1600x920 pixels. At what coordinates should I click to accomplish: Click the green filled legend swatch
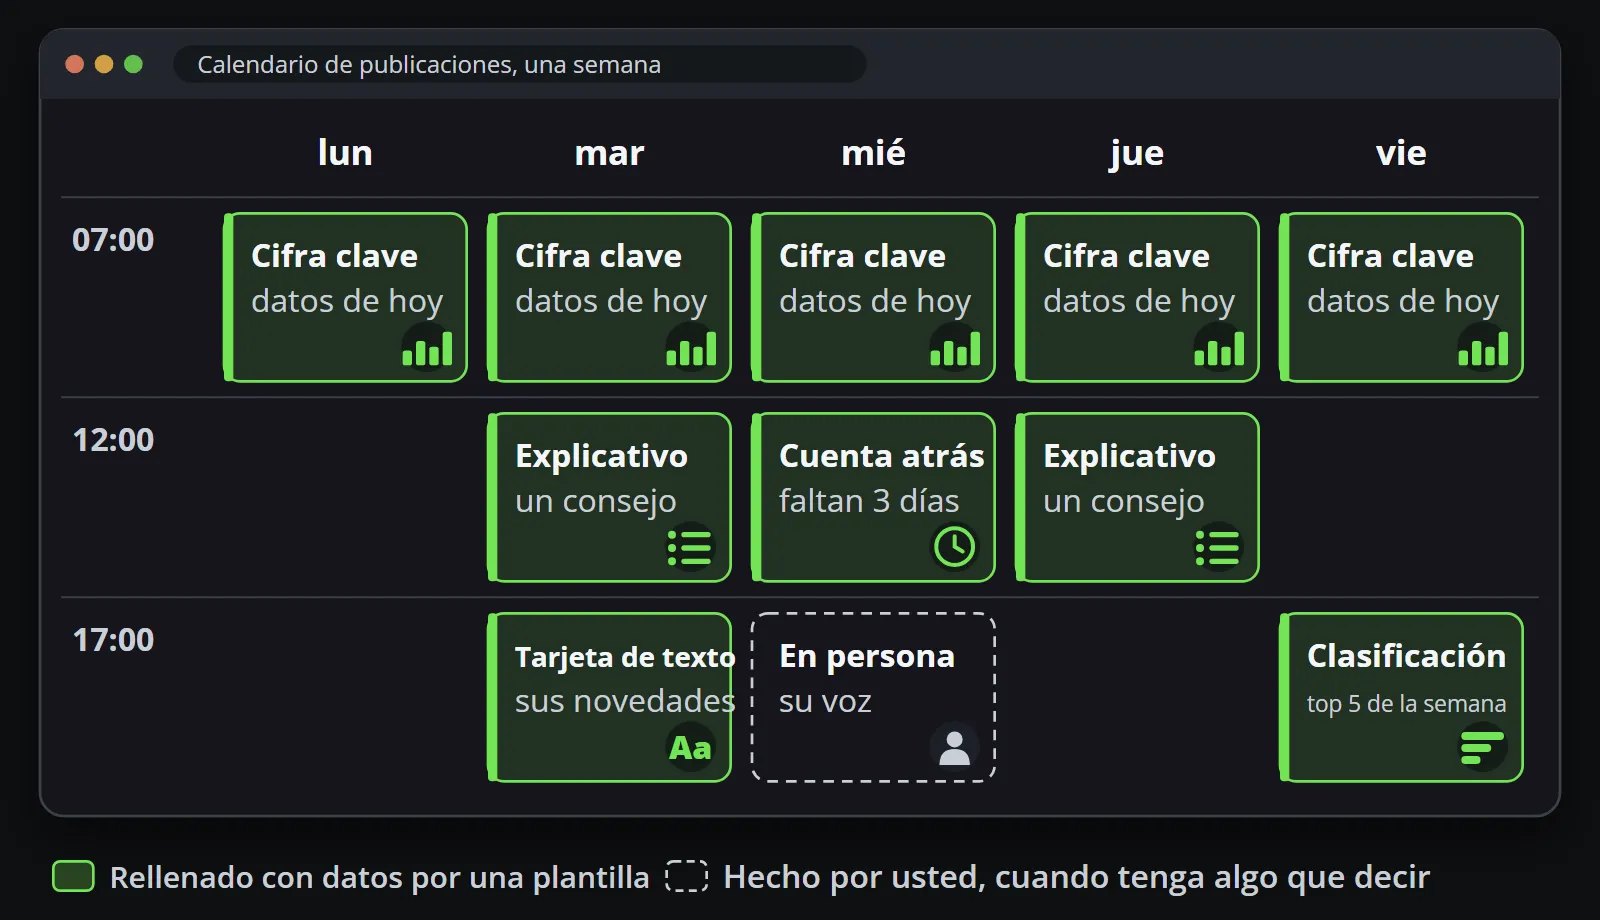pyautogui.click(x=73, y=876)
